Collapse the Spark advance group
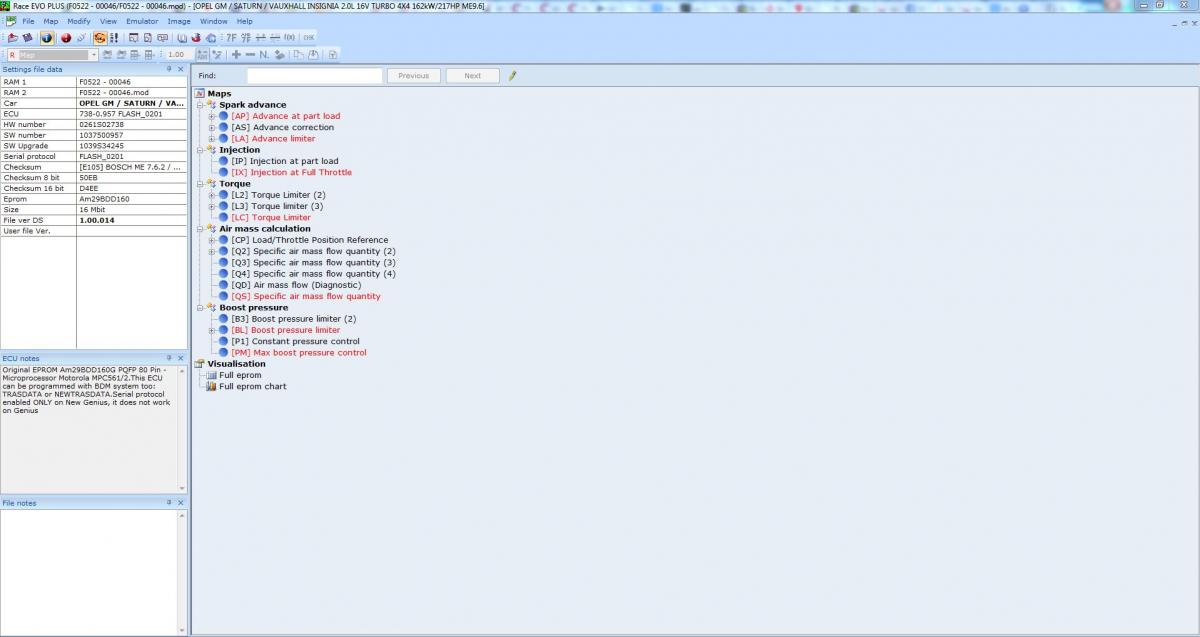The height and width of the screenshot is (637, 1200). click(x=200, y=105)
